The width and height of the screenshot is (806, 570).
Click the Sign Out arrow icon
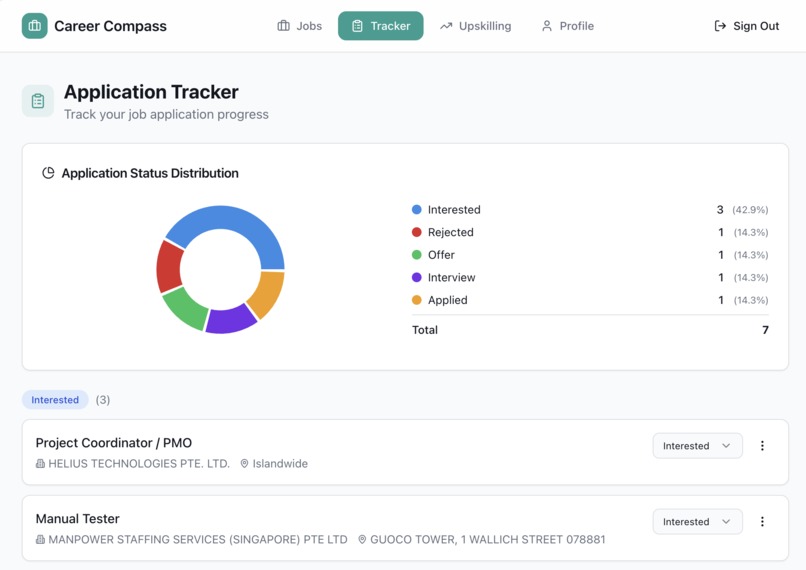coord(720,26)
